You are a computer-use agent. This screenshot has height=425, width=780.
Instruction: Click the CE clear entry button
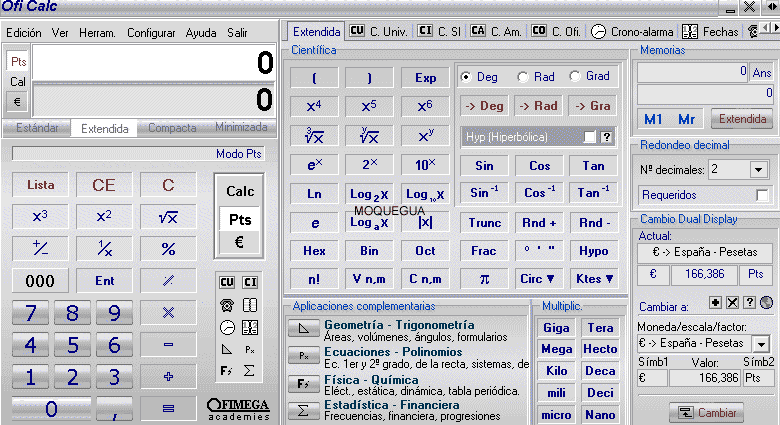point(103,185)
